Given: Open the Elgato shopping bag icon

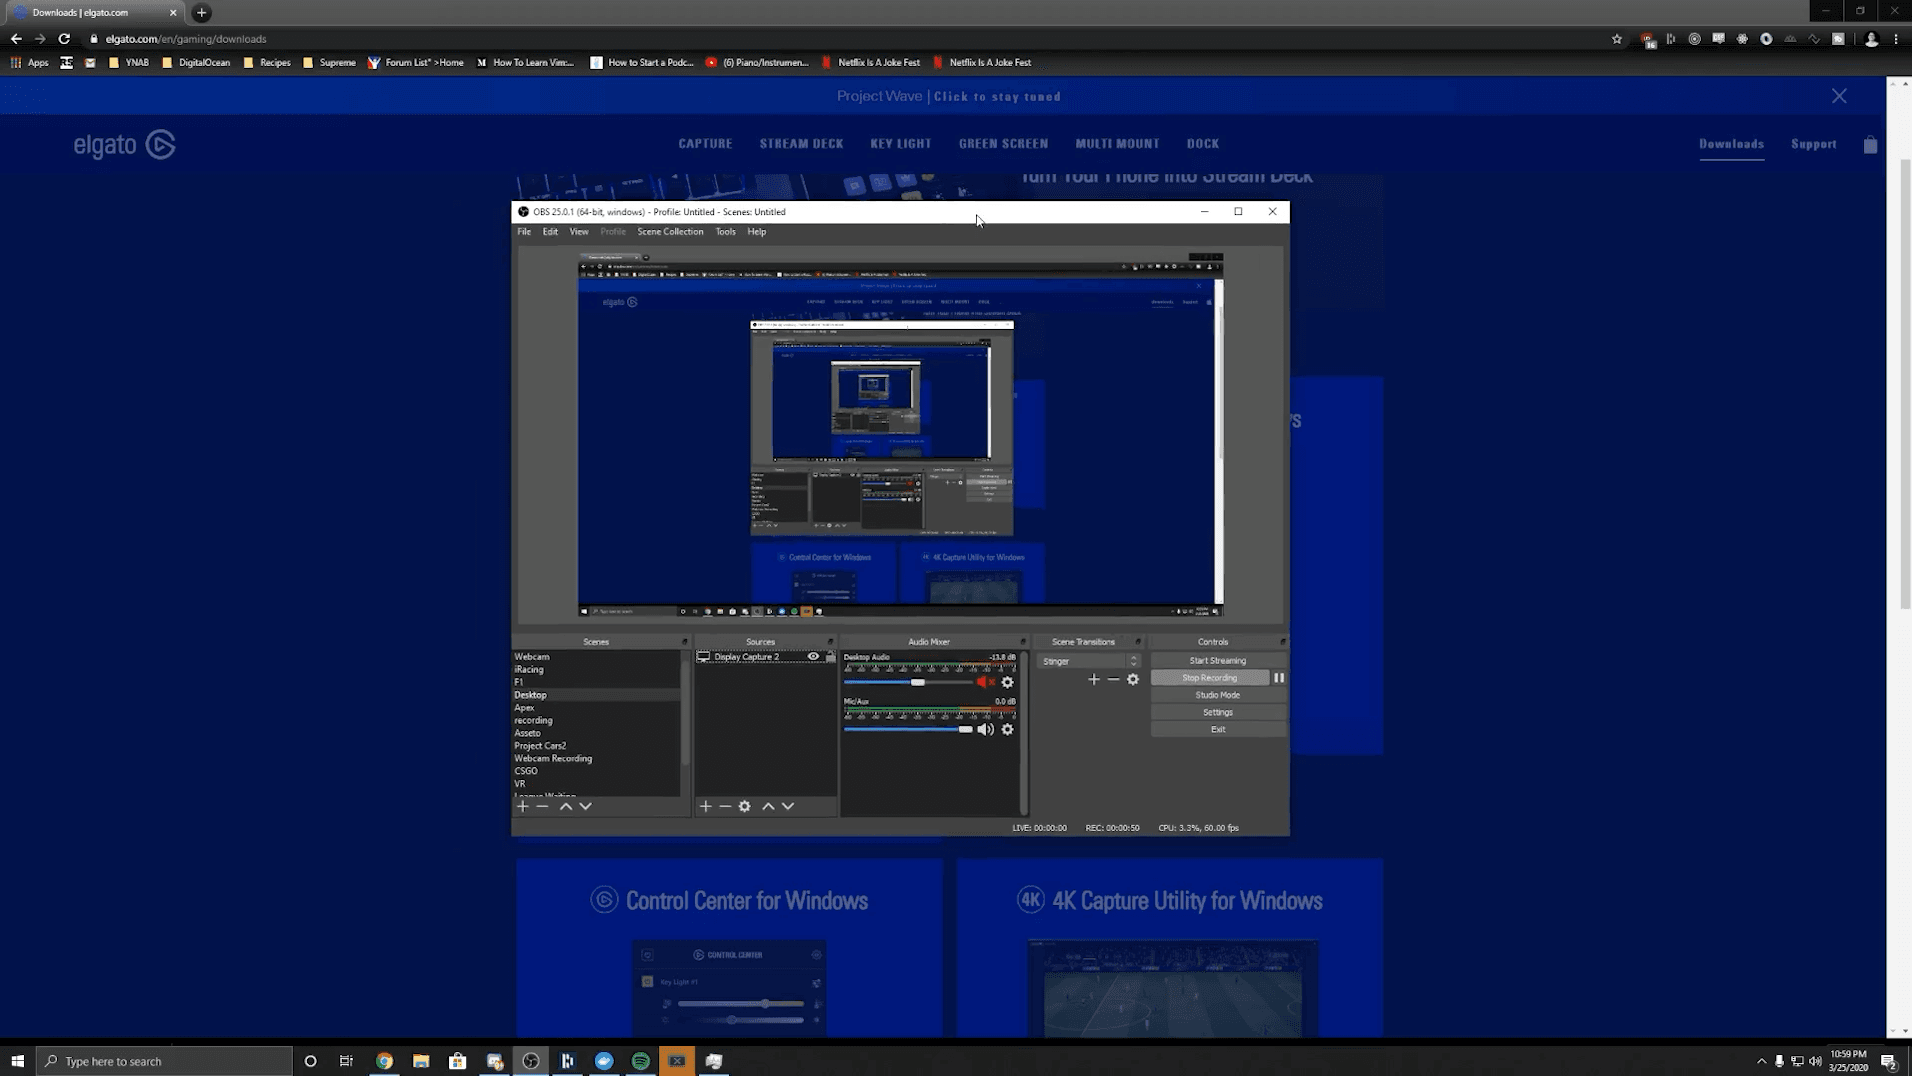Looking at the screenshot, I should click(1870, 144).
